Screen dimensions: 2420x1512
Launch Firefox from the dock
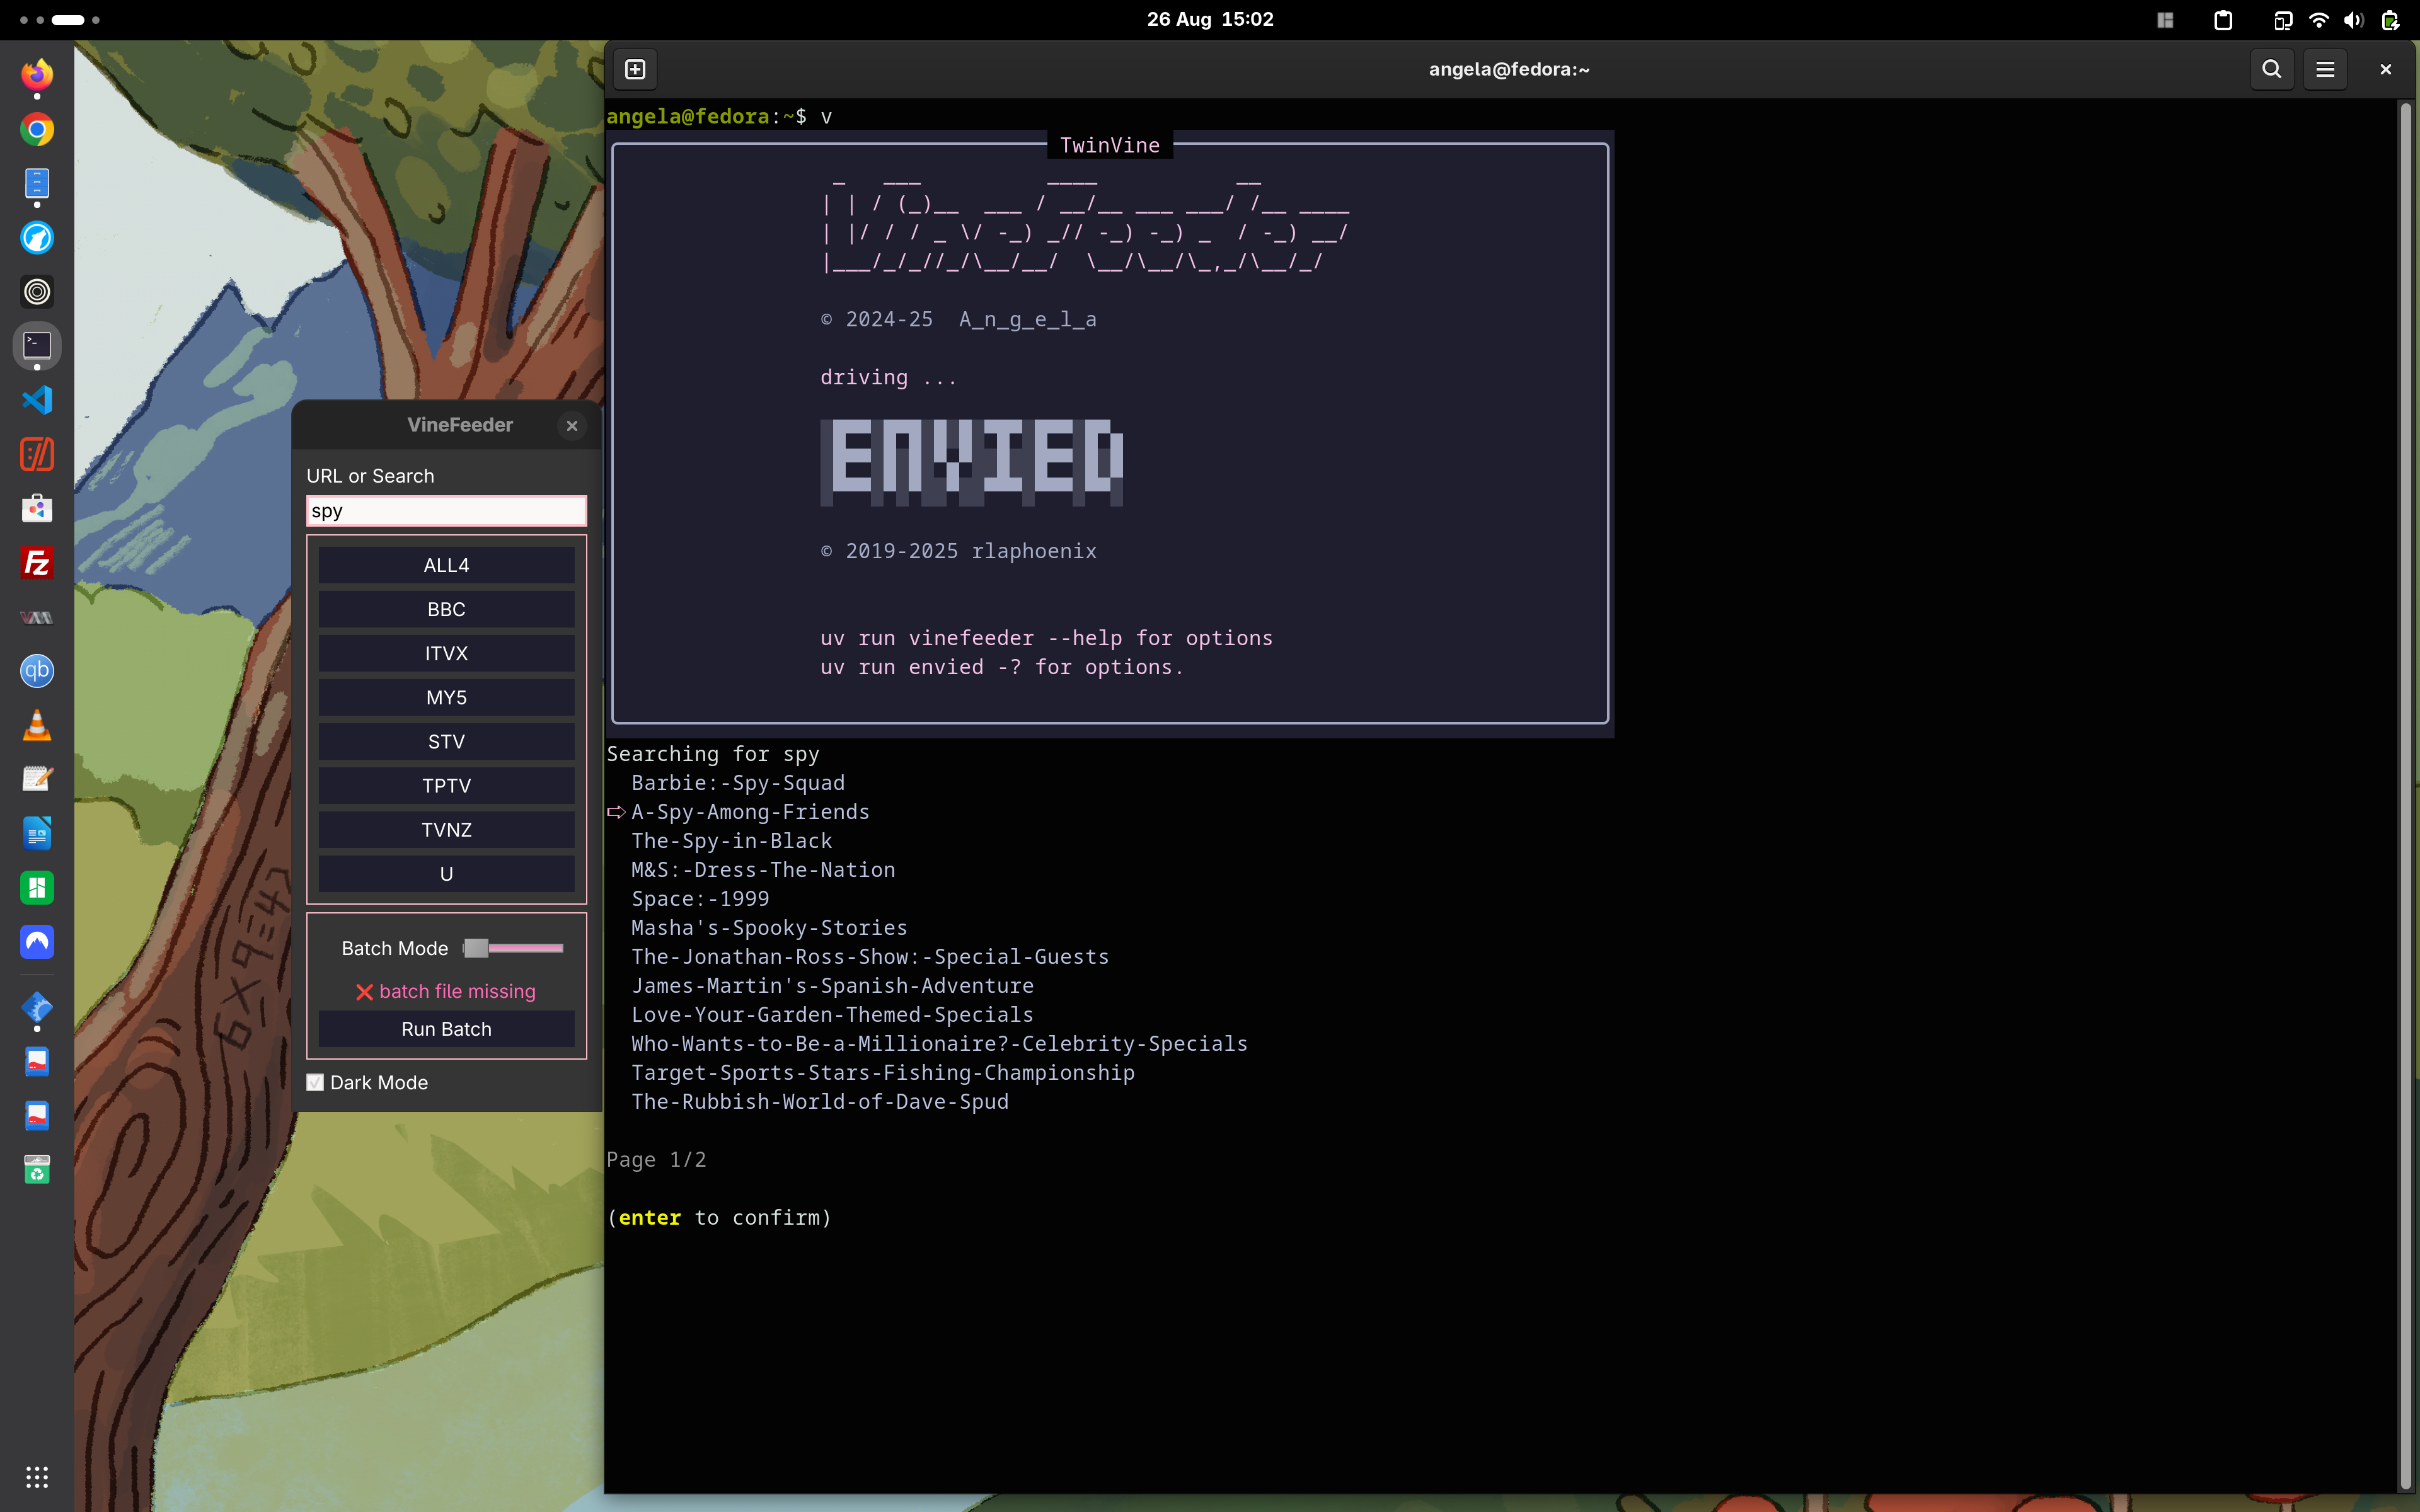(37, 75)
